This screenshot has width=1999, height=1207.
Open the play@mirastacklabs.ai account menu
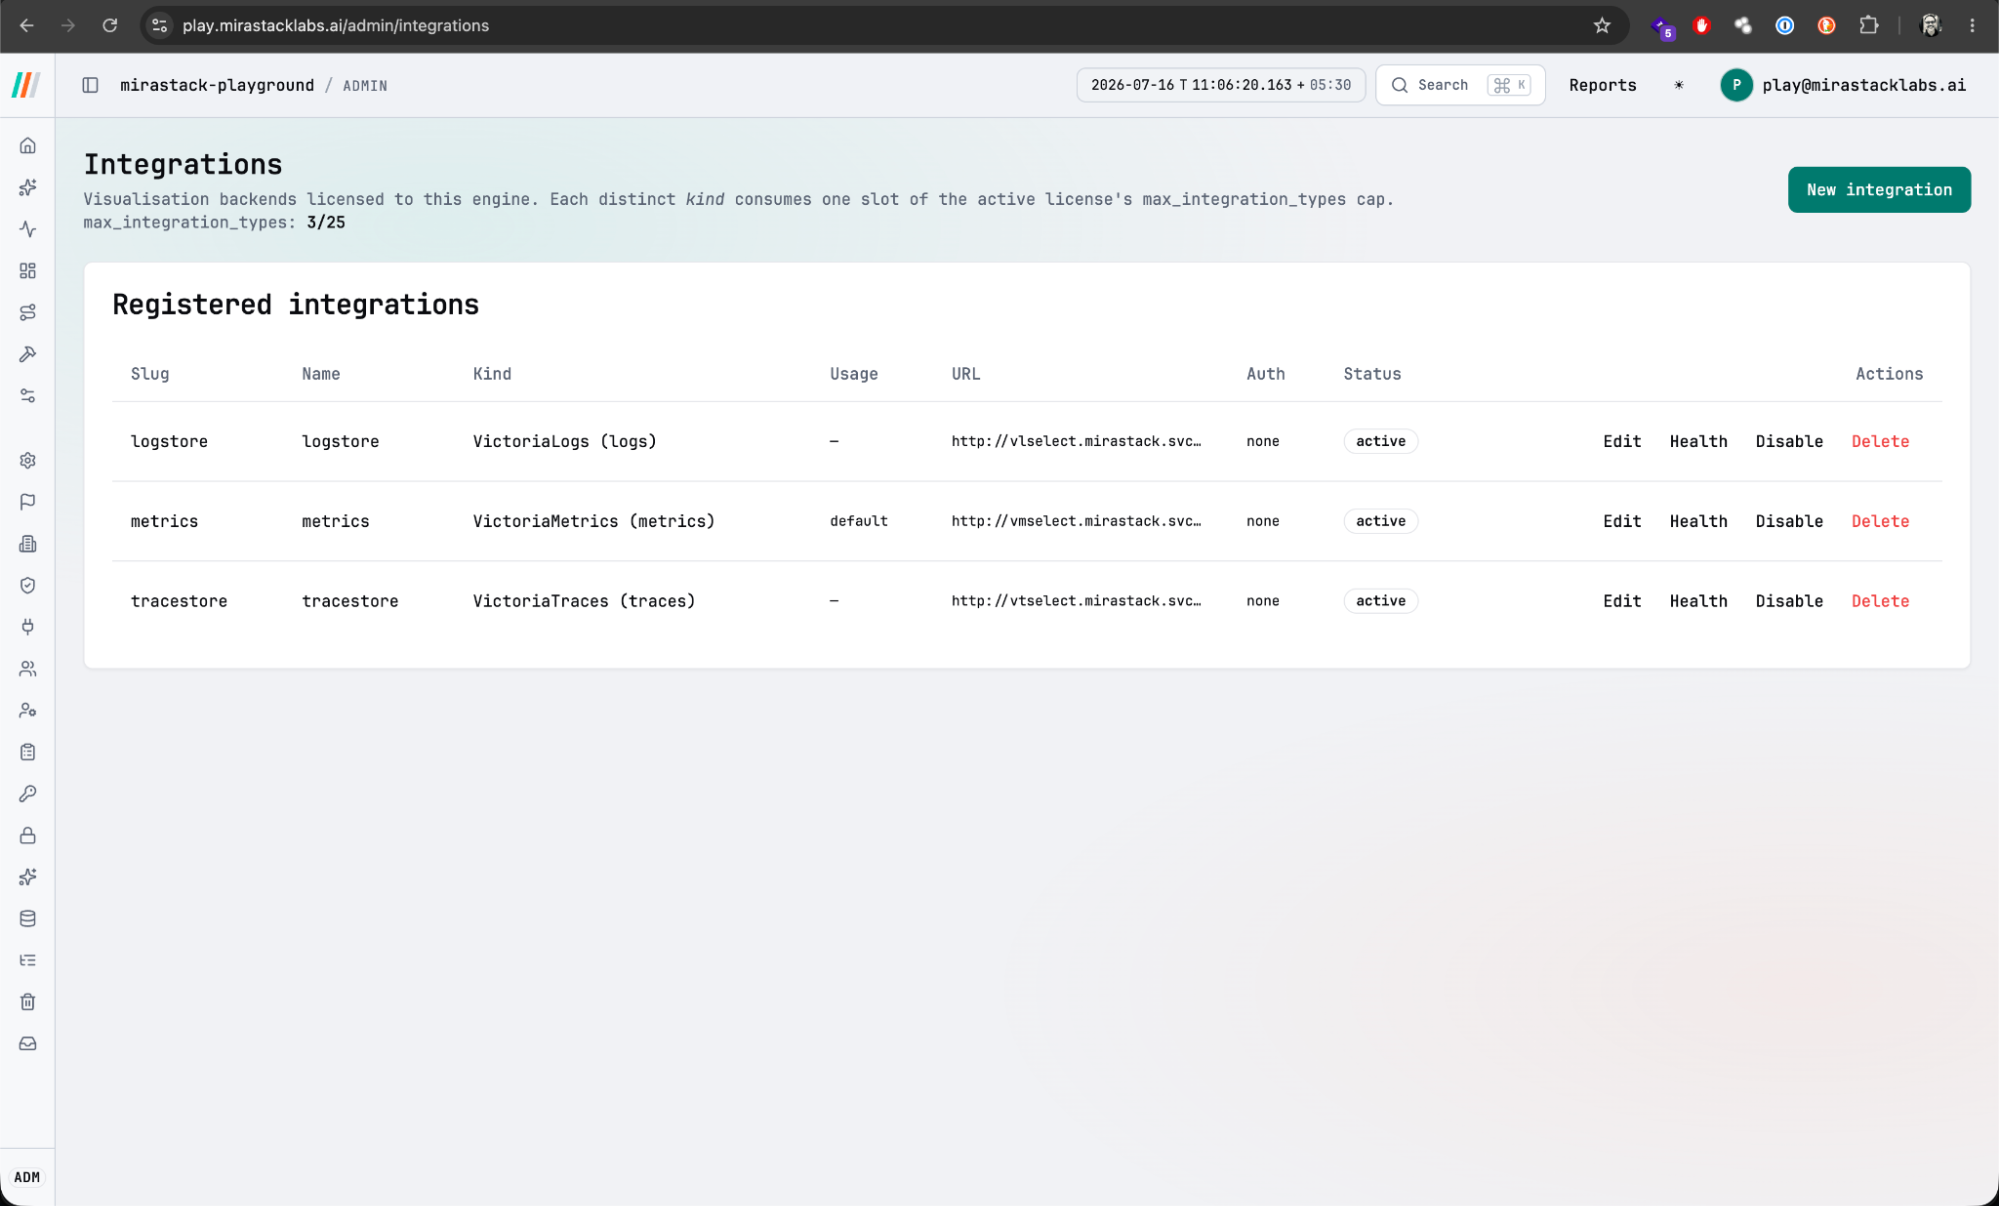1843,85
